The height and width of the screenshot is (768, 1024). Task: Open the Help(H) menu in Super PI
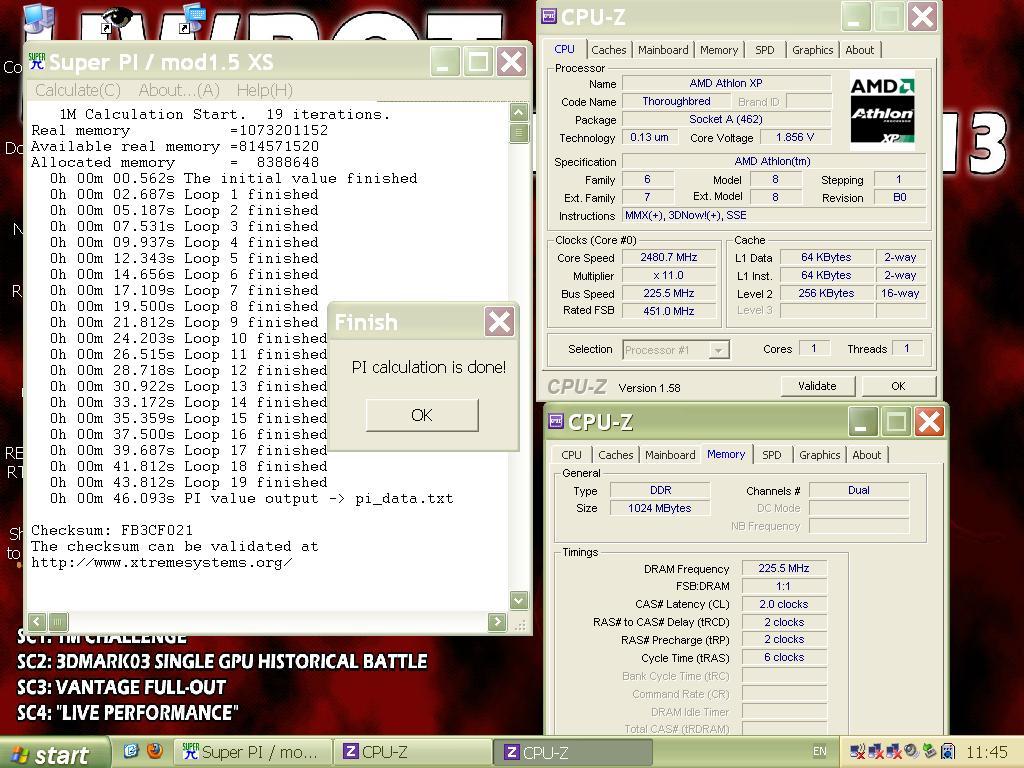click(264, 90)
